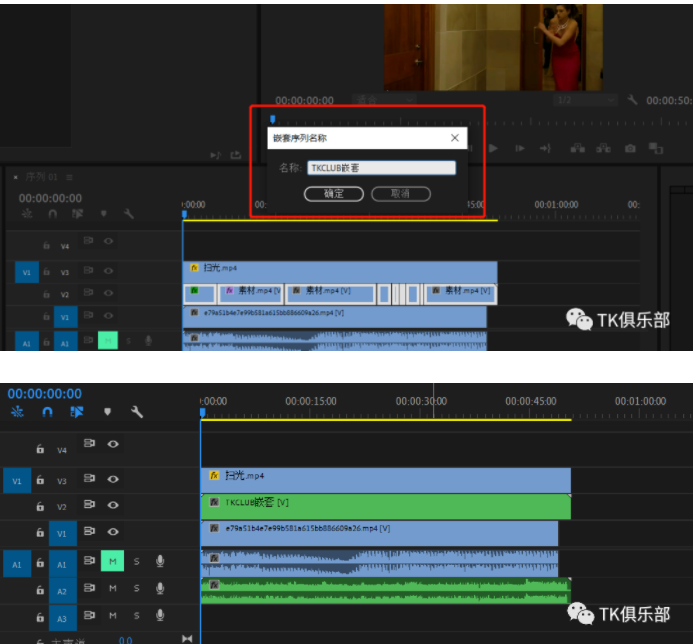Screen dimensions: 697x644
Task: Click the insert-as-nest icon in lower timeline
Action: tap(17, 412)
